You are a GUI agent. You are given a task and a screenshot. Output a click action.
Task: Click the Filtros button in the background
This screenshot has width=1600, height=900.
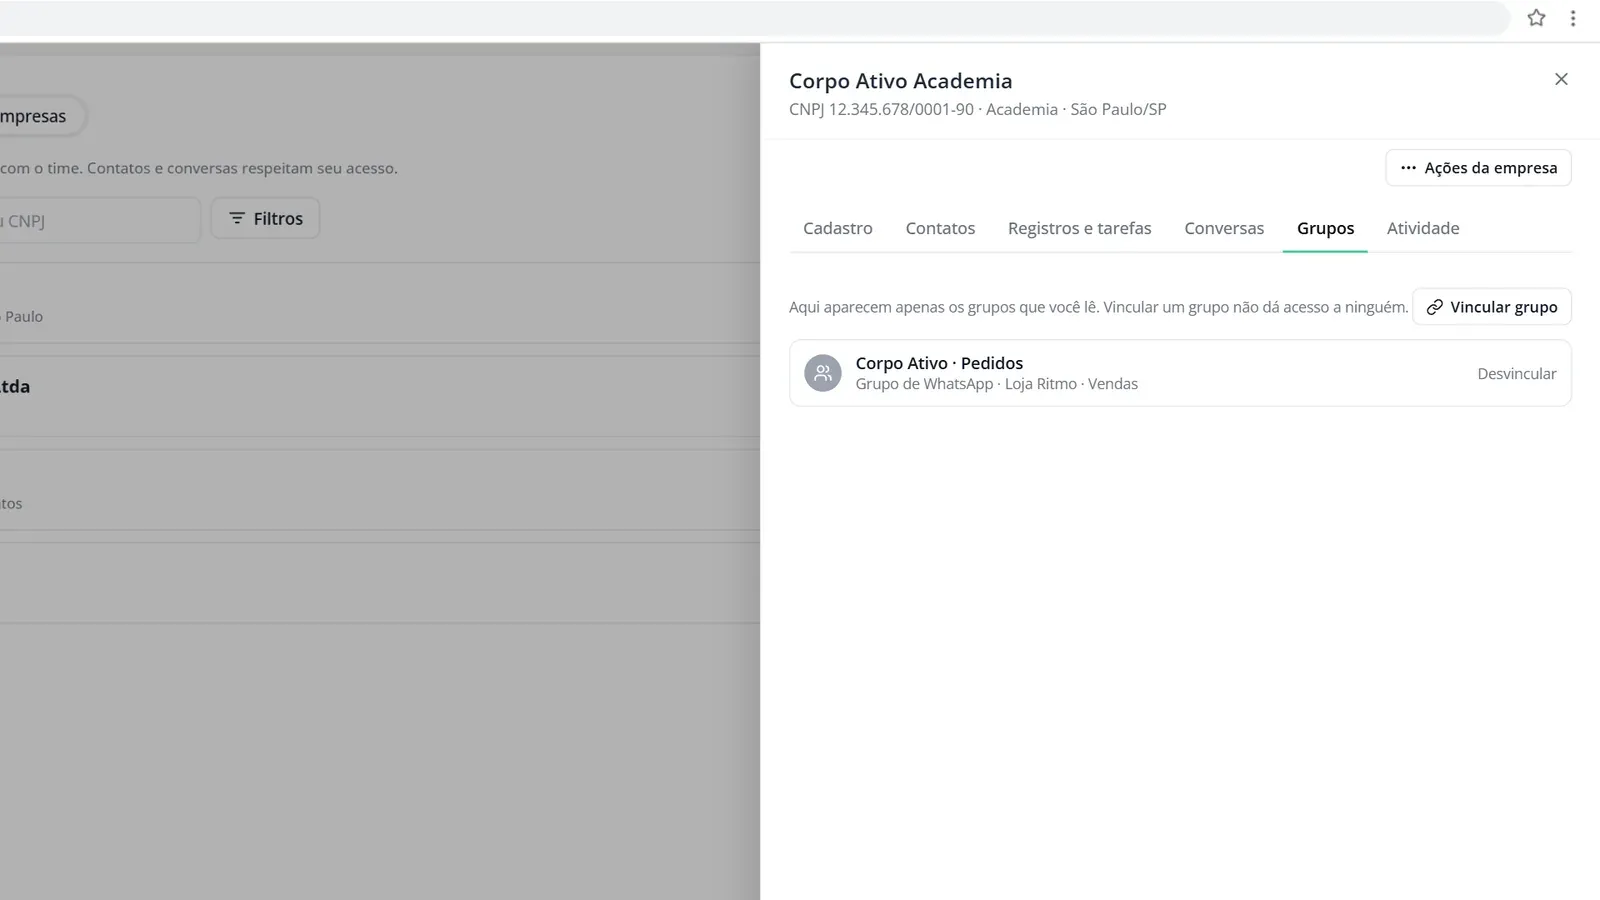(x=265, y=218)
